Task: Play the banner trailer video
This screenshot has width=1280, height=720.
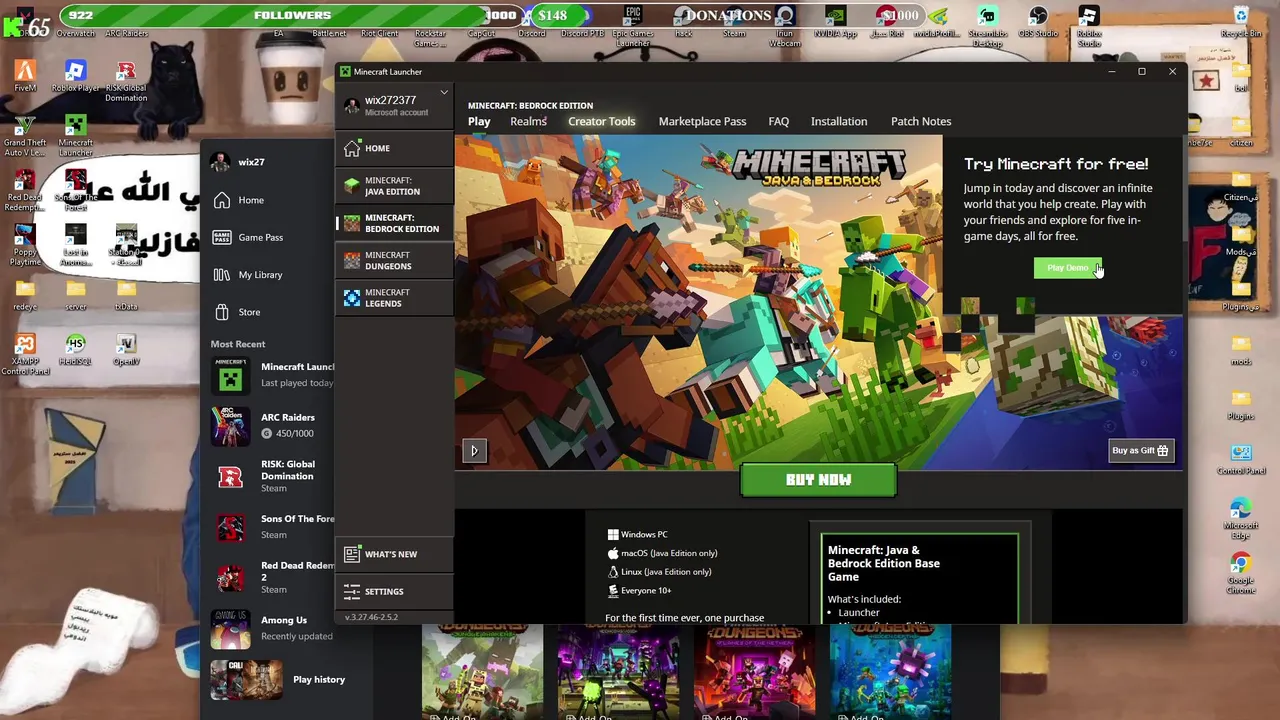Action: [x=474, y=450]
